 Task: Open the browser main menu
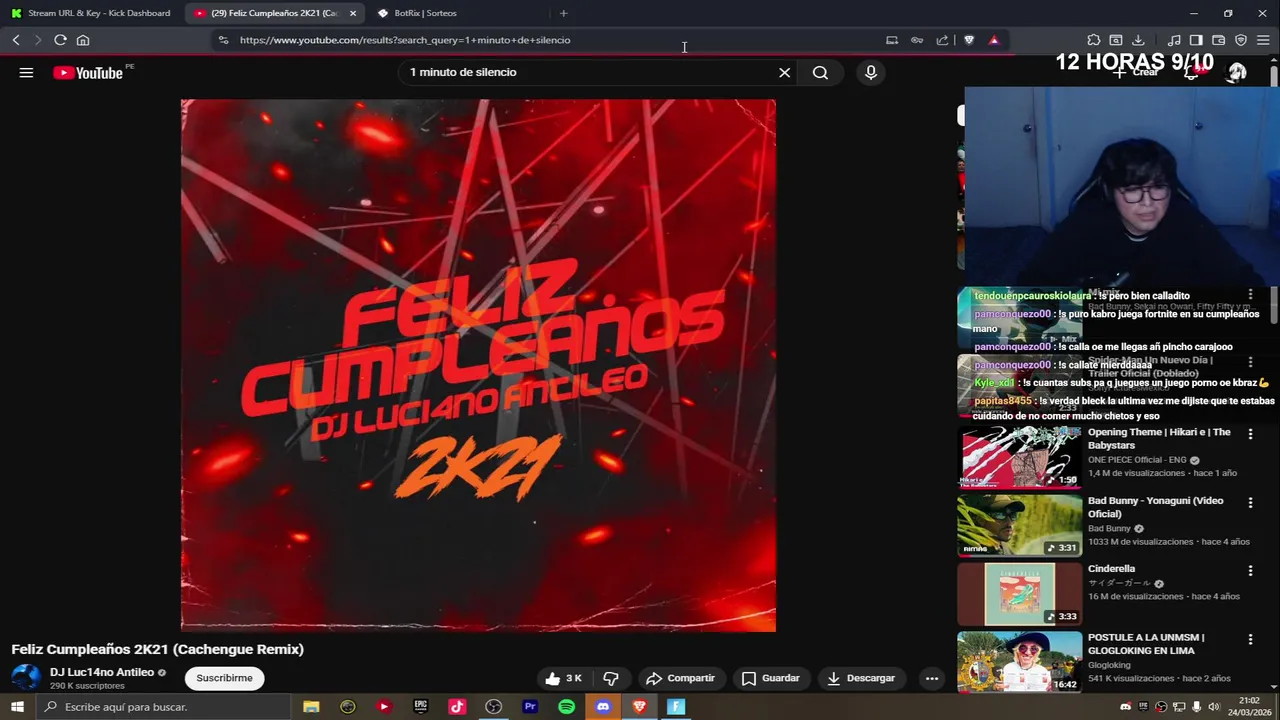[x=1263, y=40]
